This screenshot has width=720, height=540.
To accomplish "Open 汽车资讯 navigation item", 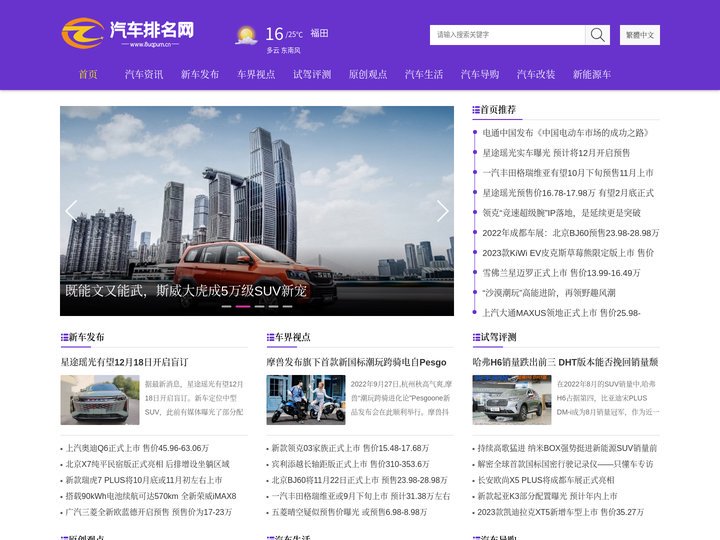I will [x=144, y=74].
